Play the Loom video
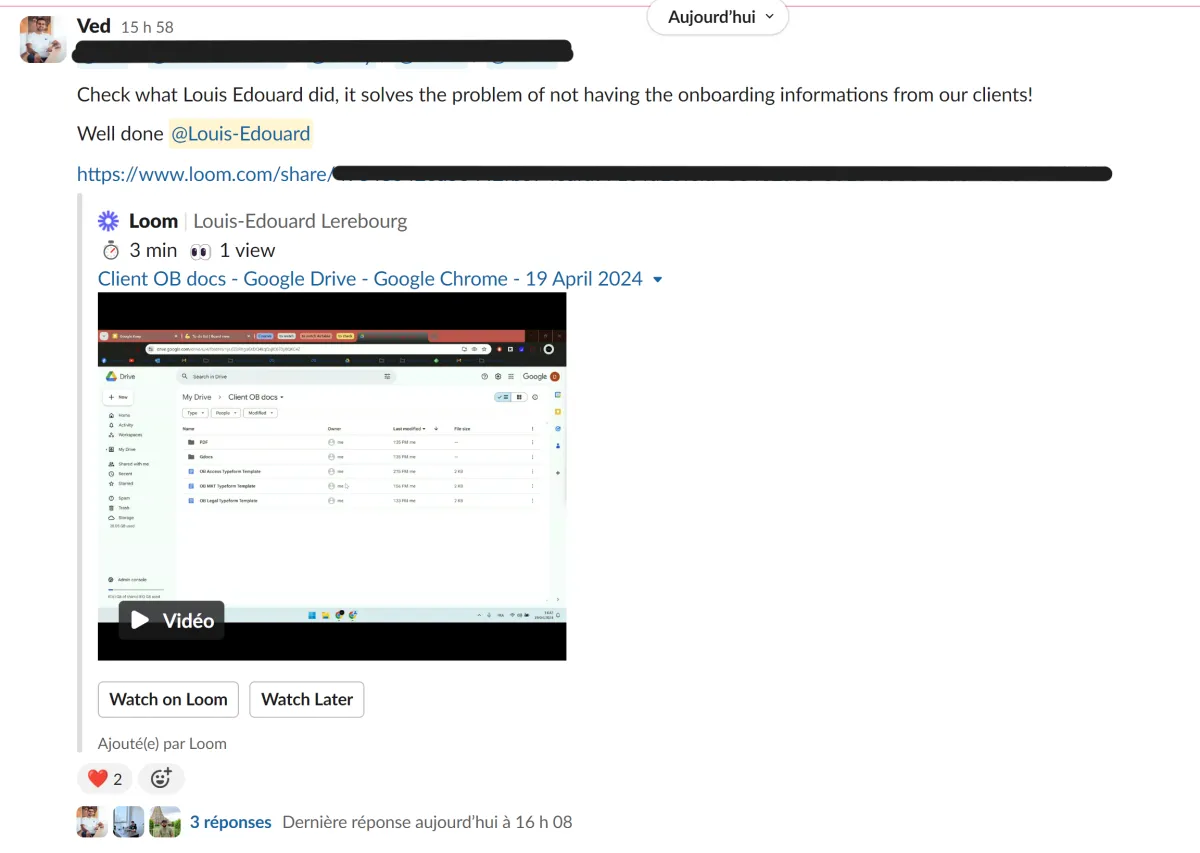 click(172, 620)
